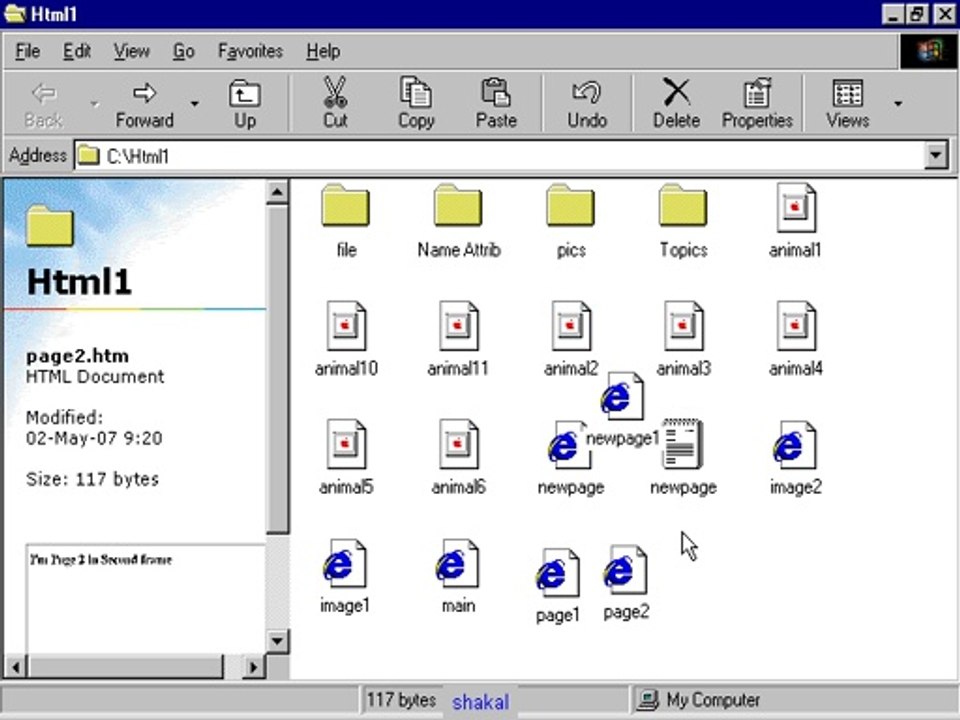Open the Edit menu
This screenshot has height=720, width=960.
[77, 51]
